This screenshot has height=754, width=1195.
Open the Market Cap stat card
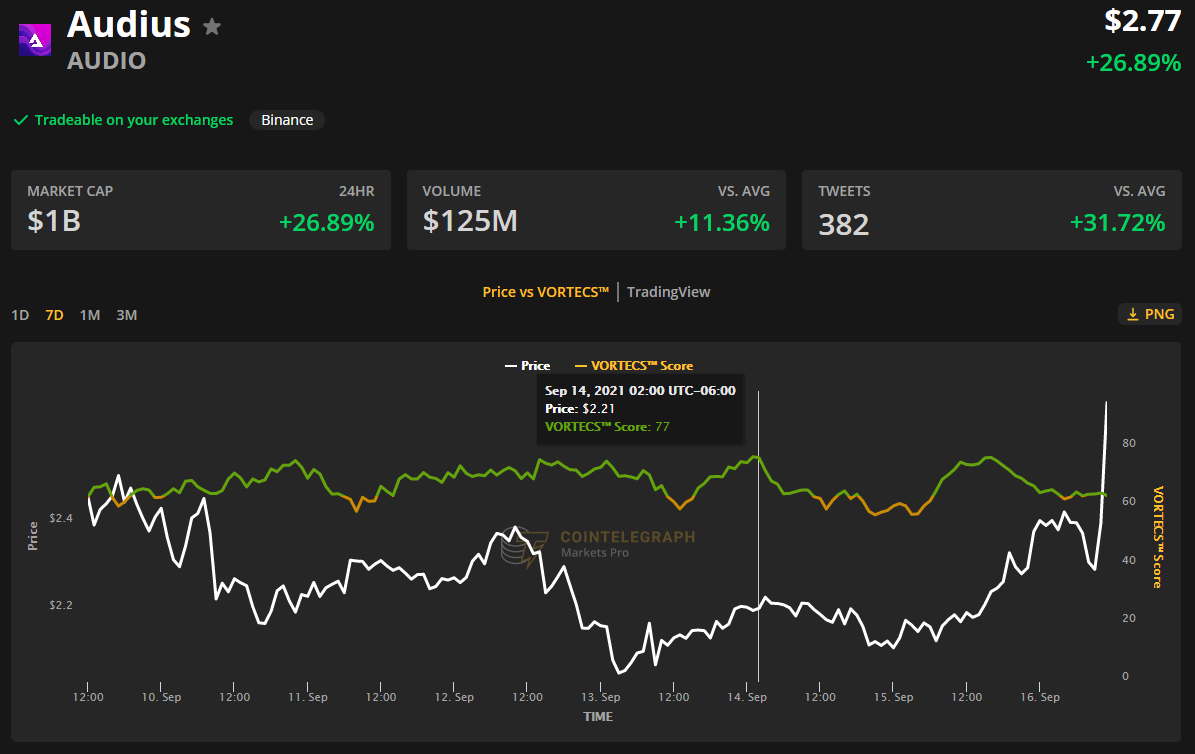click(x=200, y=210)
